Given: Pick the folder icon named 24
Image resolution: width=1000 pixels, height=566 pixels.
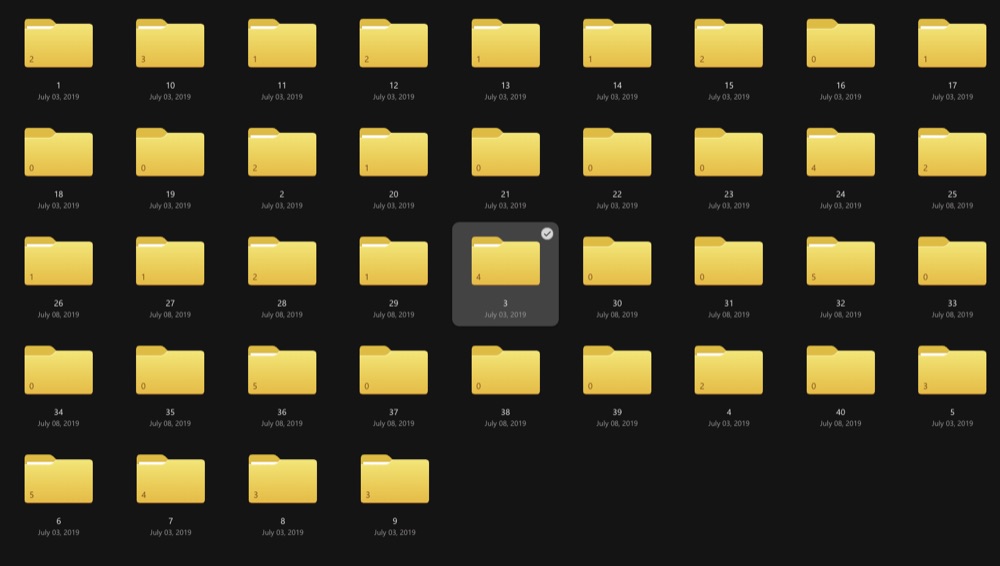Looking at the screenshot, I should tap(841, 153).
